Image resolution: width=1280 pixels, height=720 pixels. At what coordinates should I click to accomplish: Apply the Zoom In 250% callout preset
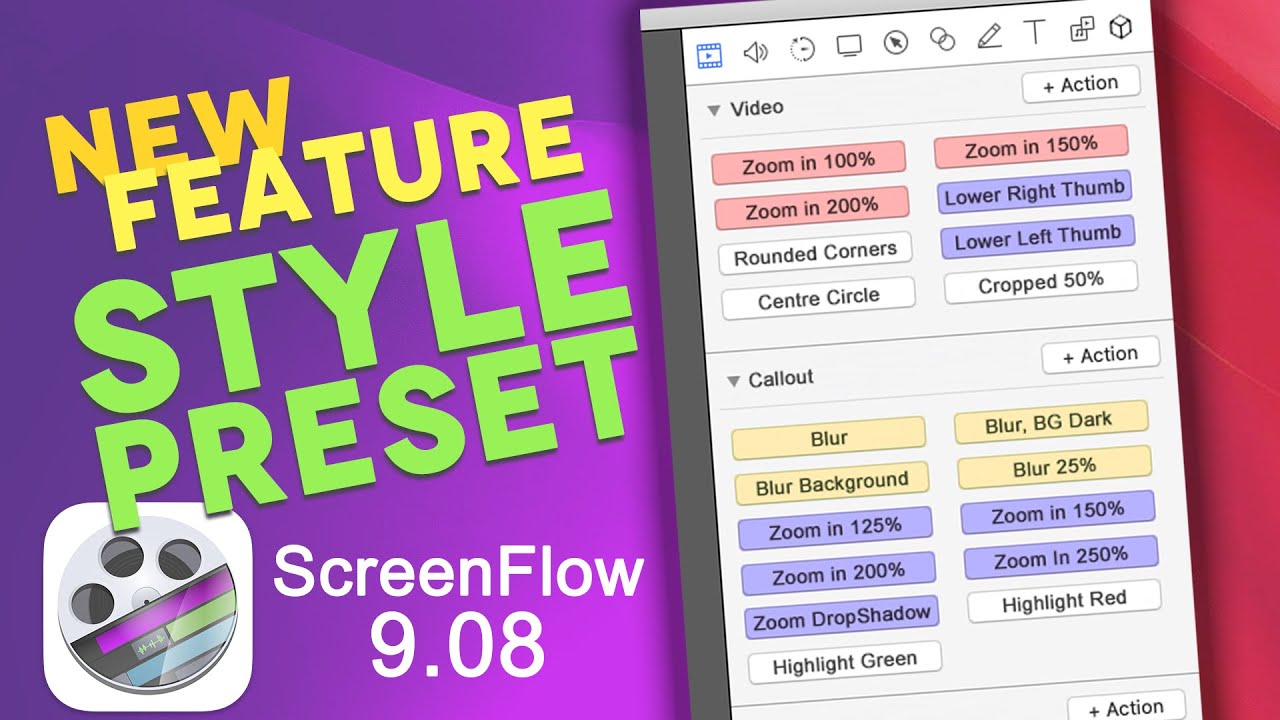point(1061,557)
